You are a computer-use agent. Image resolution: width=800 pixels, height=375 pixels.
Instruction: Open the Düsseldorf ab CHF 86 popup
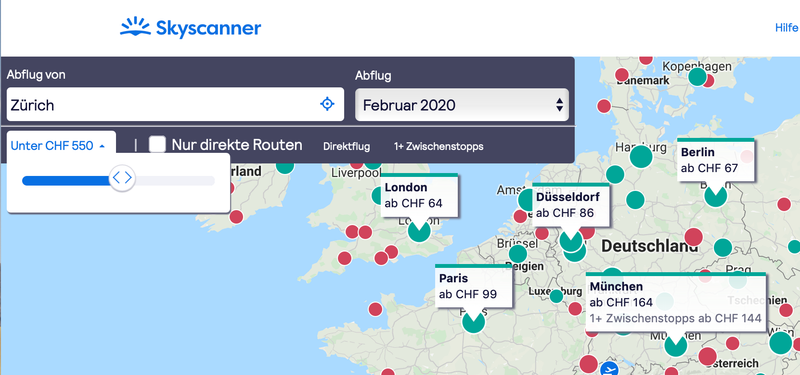coord(570,205)
